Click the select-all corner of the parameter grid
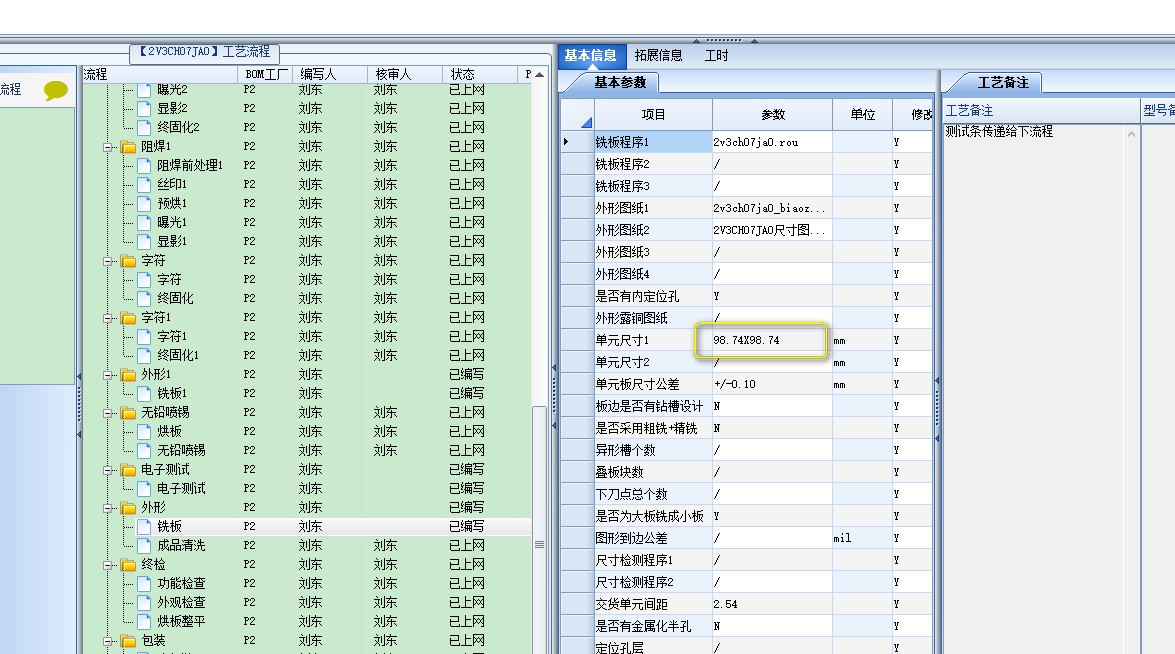1175x654 pixels. [577, 115]
